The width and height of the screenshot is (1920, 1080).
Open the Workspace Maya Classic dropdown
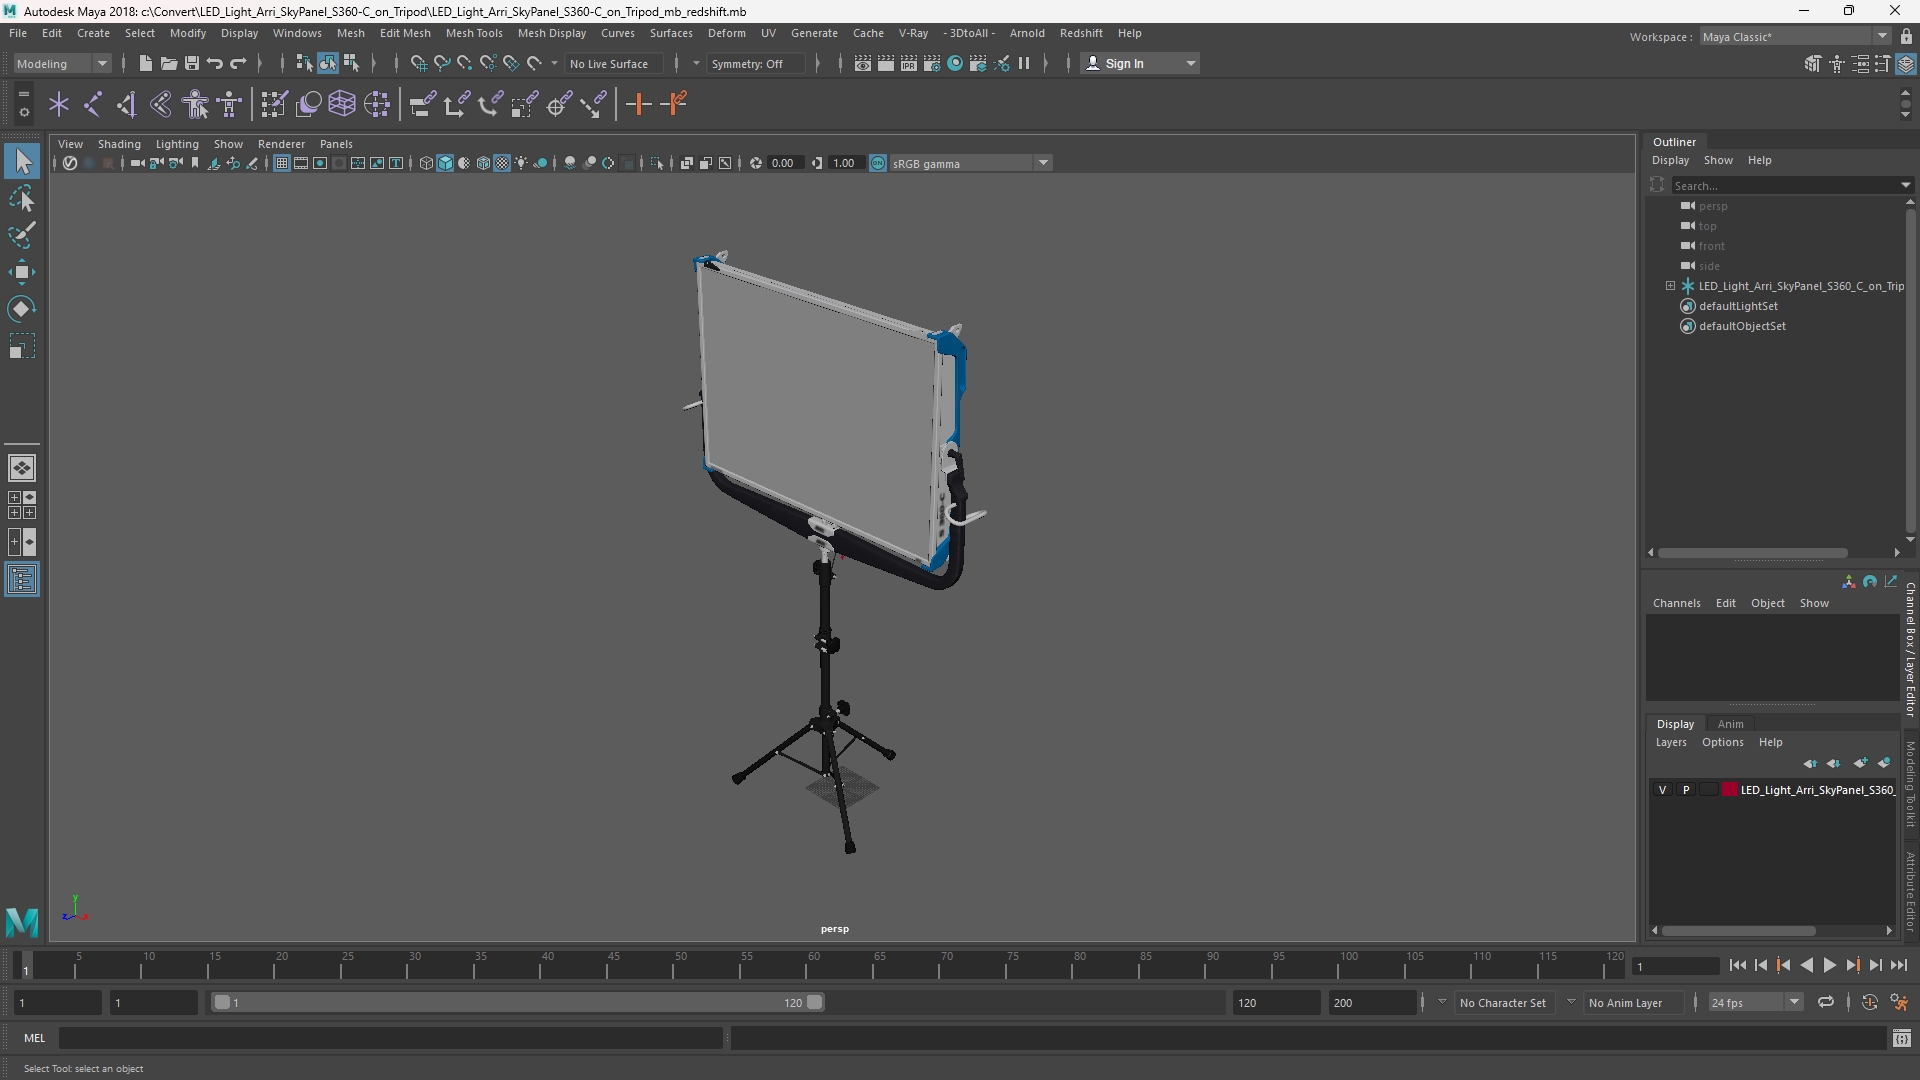(1794, 36)
